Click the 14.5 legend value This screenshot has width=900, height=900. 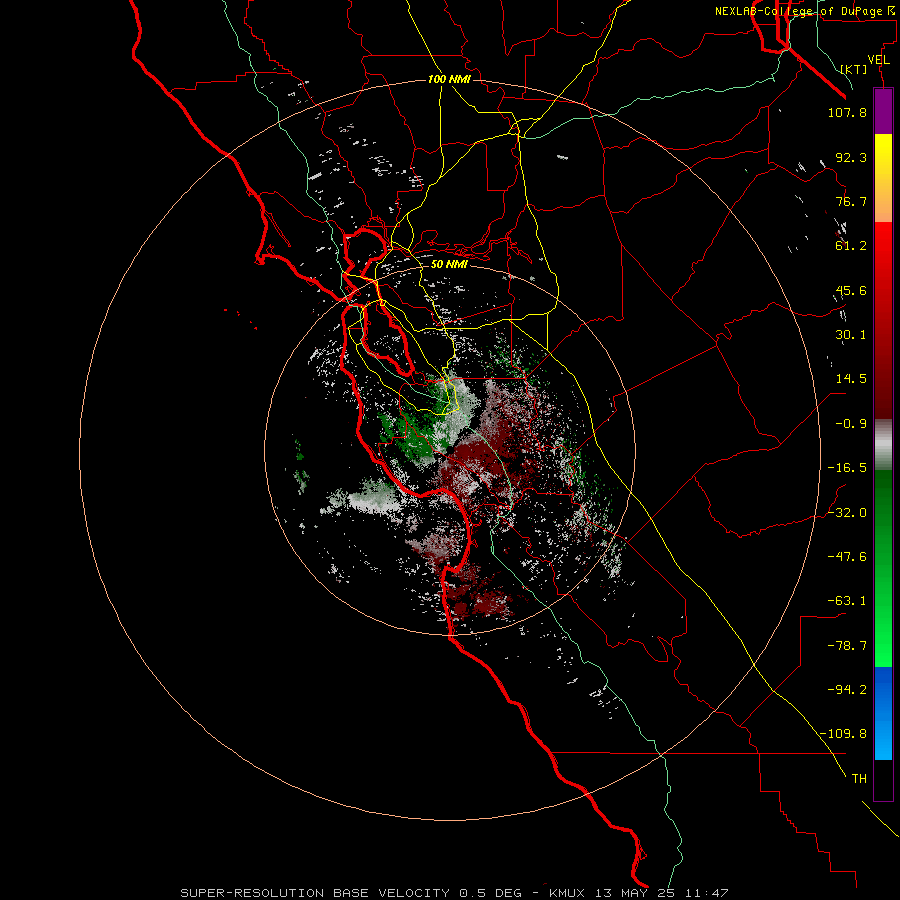pyautogui.click(x=851, y=379)
